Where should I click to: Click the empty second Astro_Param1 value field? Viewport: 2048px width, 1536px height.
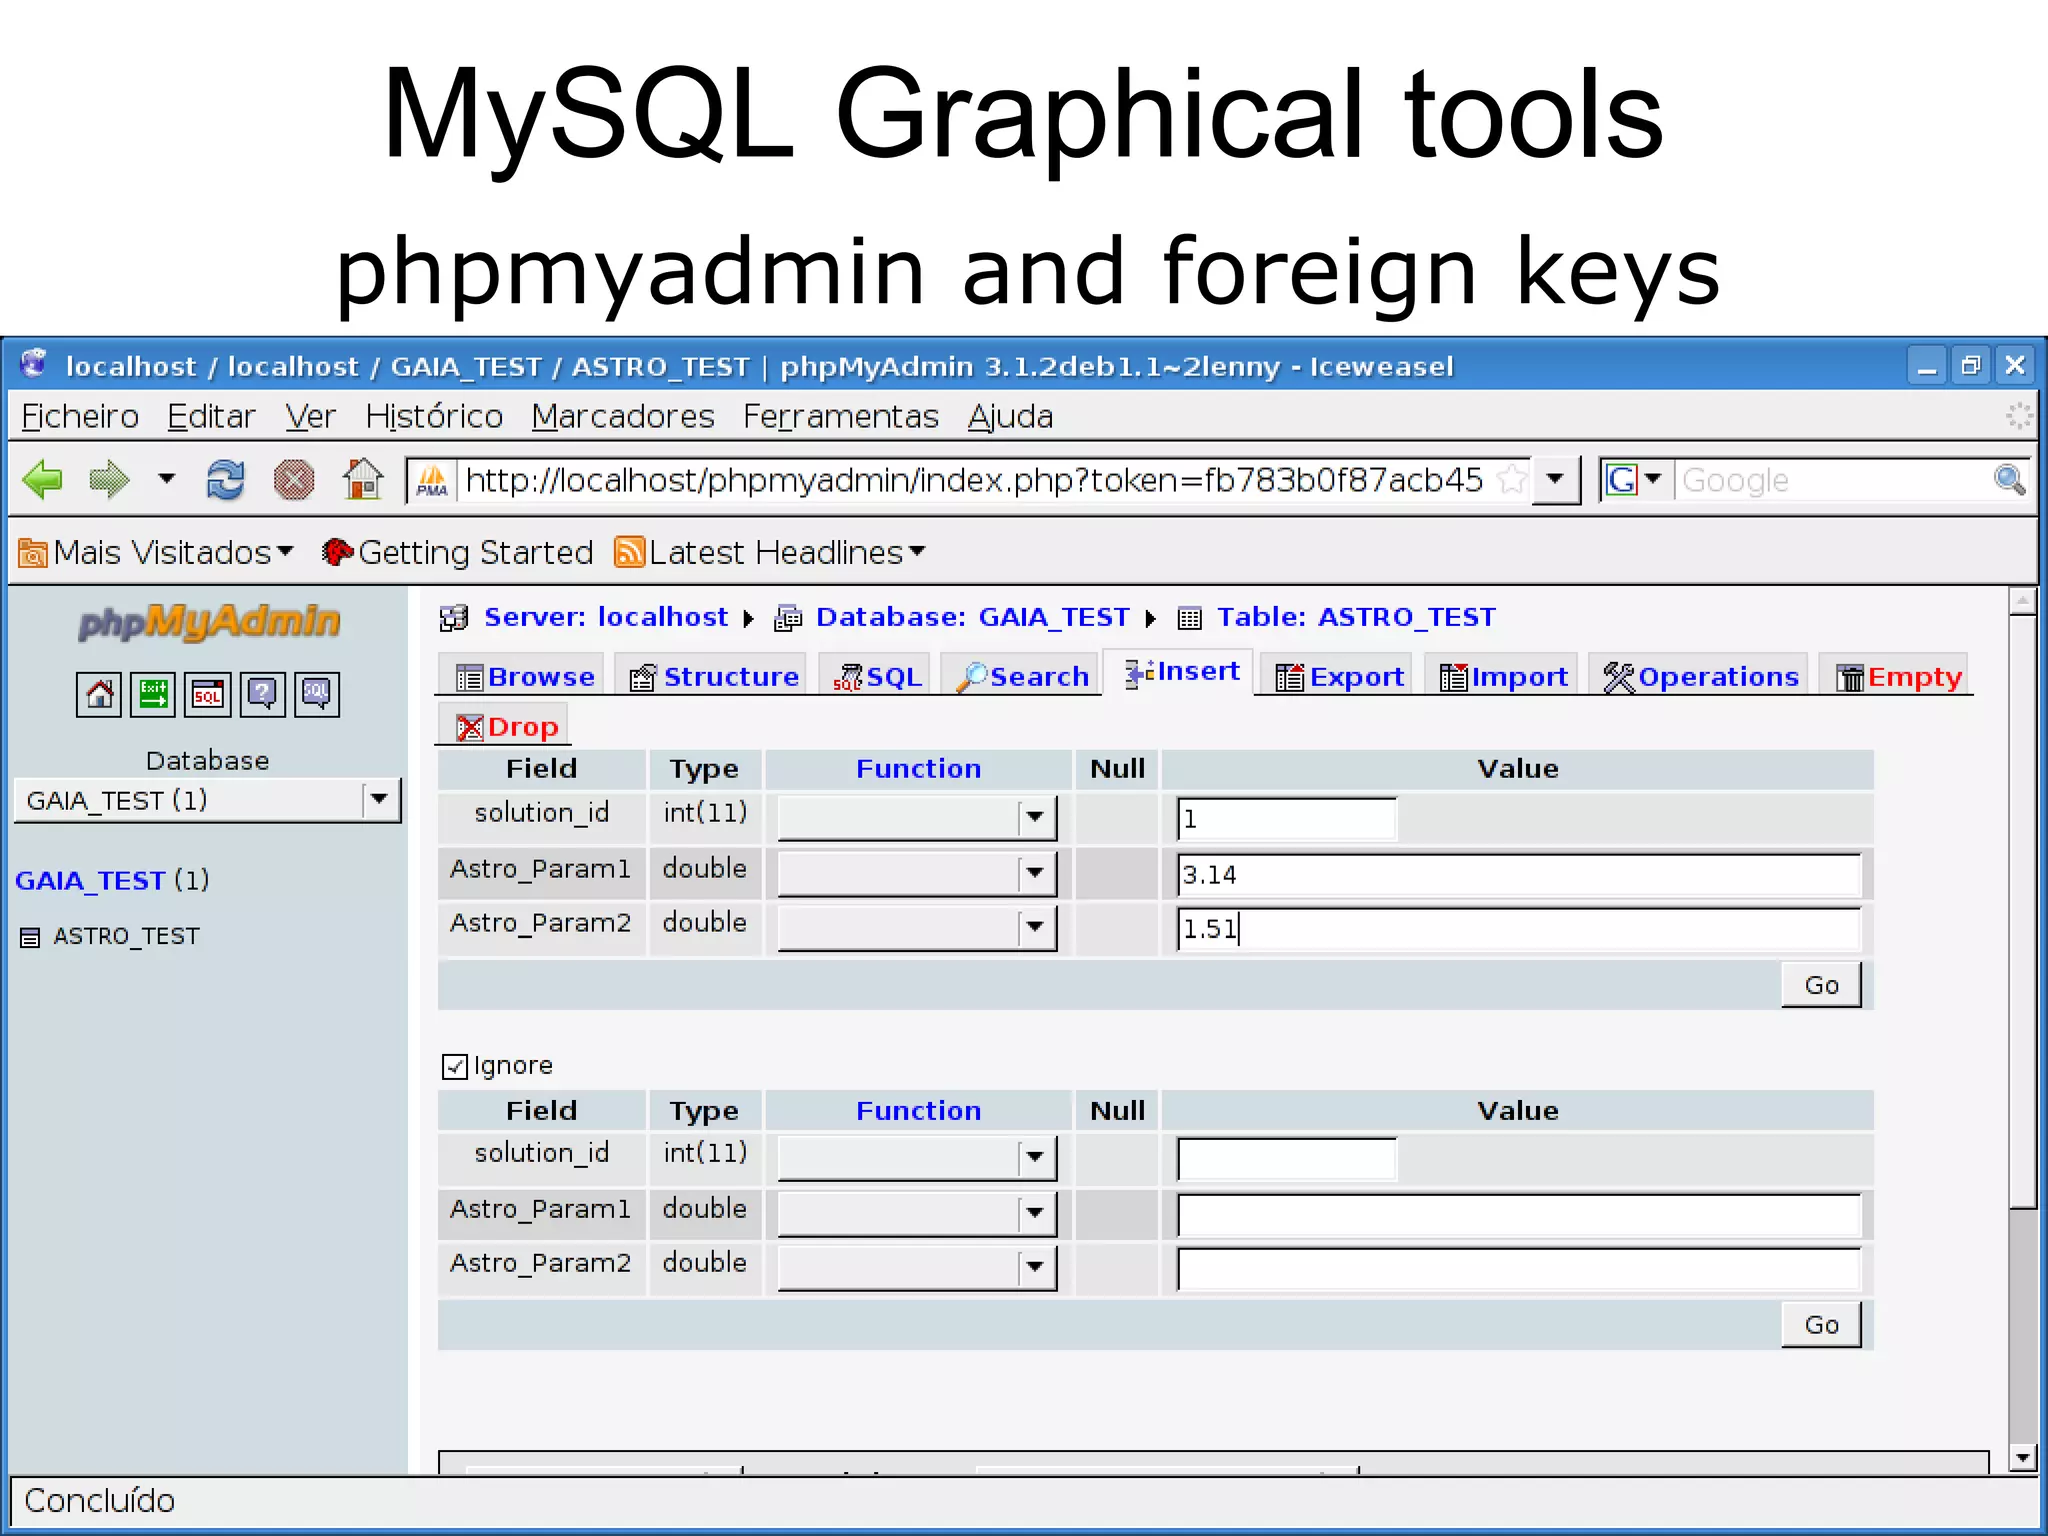click(1519, 1215)
